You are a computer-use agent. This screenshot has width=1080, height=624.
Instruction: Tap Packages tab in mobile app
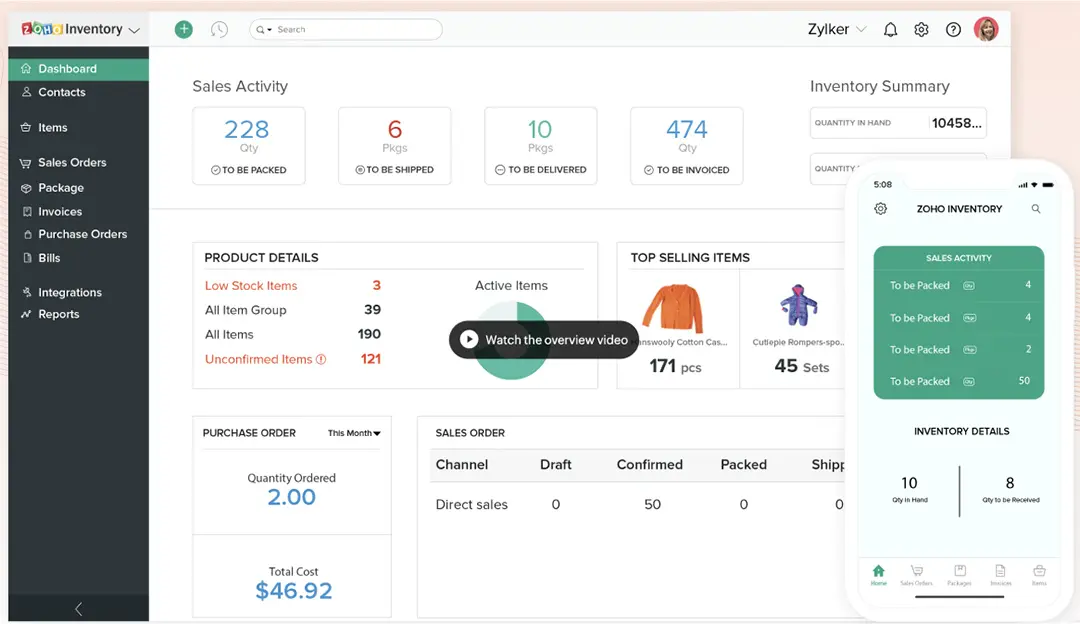959,574
